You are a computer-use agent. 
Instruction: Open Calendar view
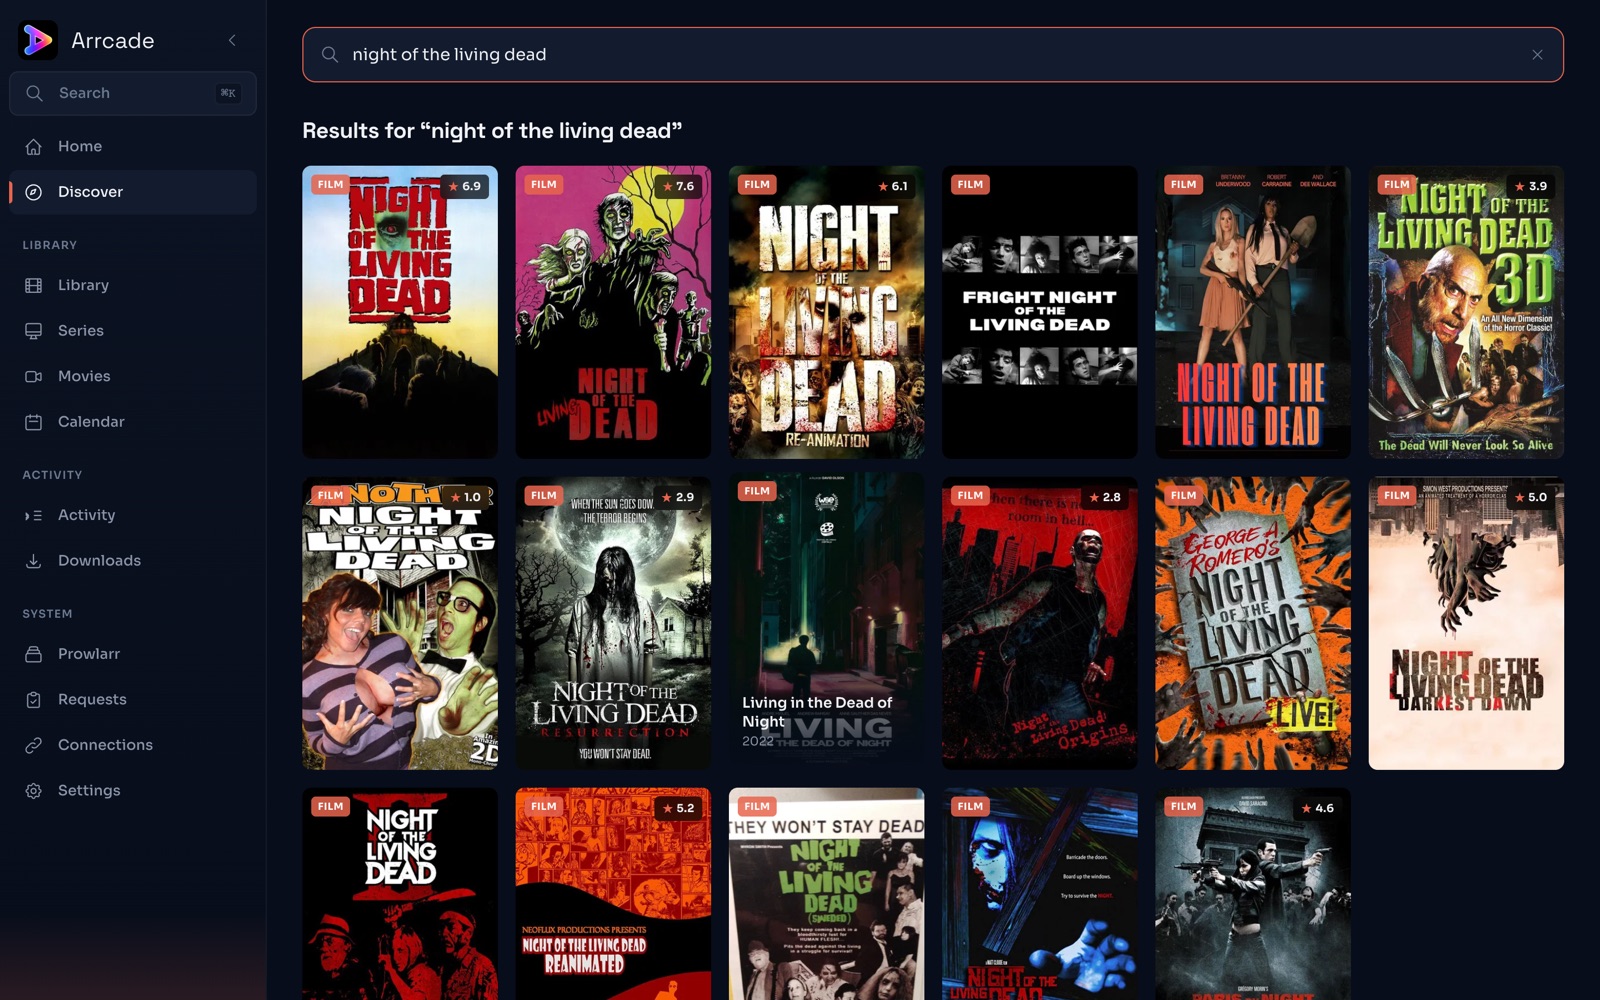pyautogui.click(x=133, y=421)
